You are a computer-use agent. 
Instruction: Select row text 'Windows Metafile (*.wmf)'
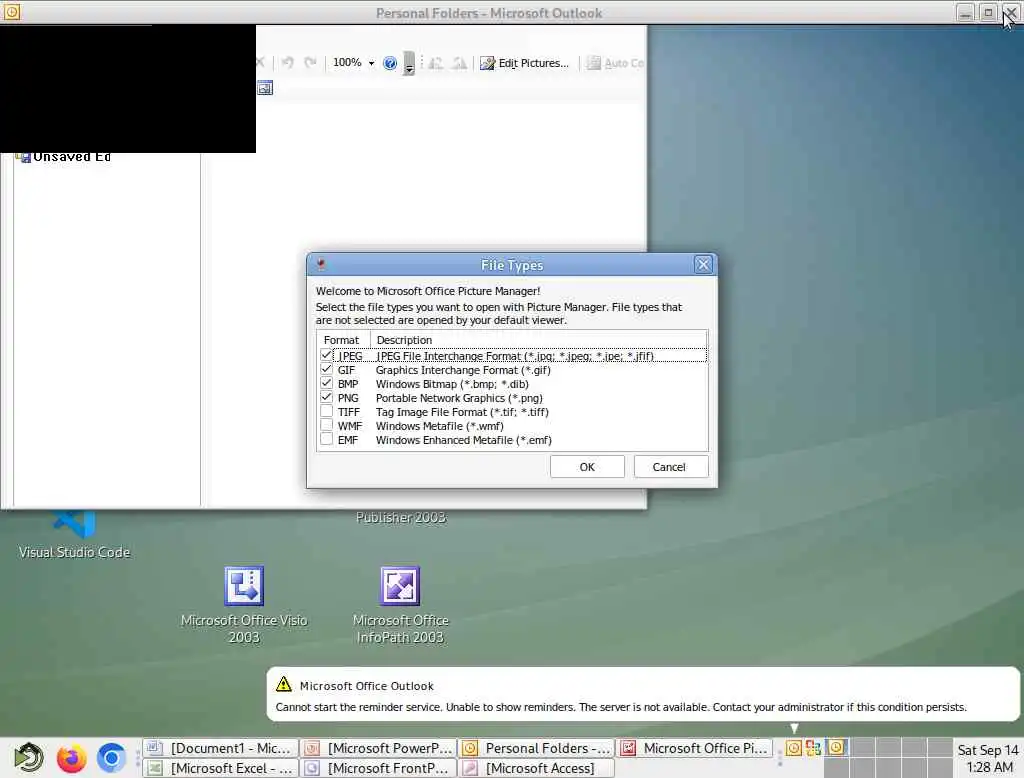(x=440, y=426)
